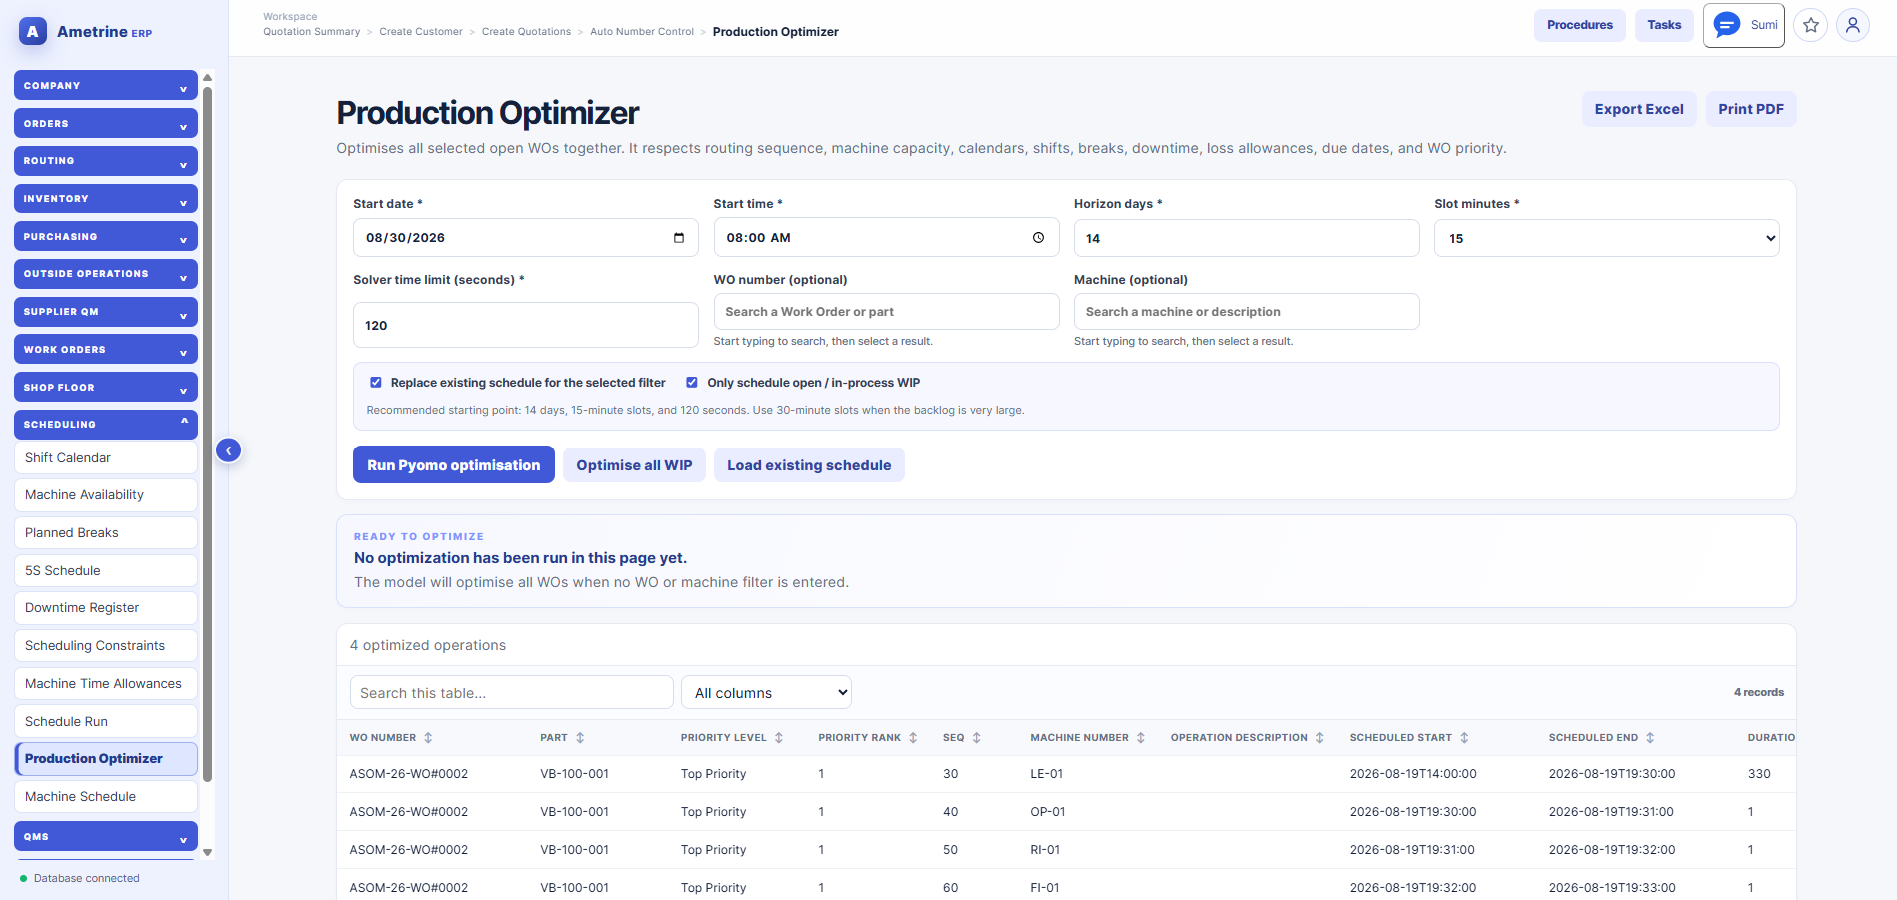Sort by Machine Number column arrows
The image size is (1897, 900).
tap(1141, 738)
